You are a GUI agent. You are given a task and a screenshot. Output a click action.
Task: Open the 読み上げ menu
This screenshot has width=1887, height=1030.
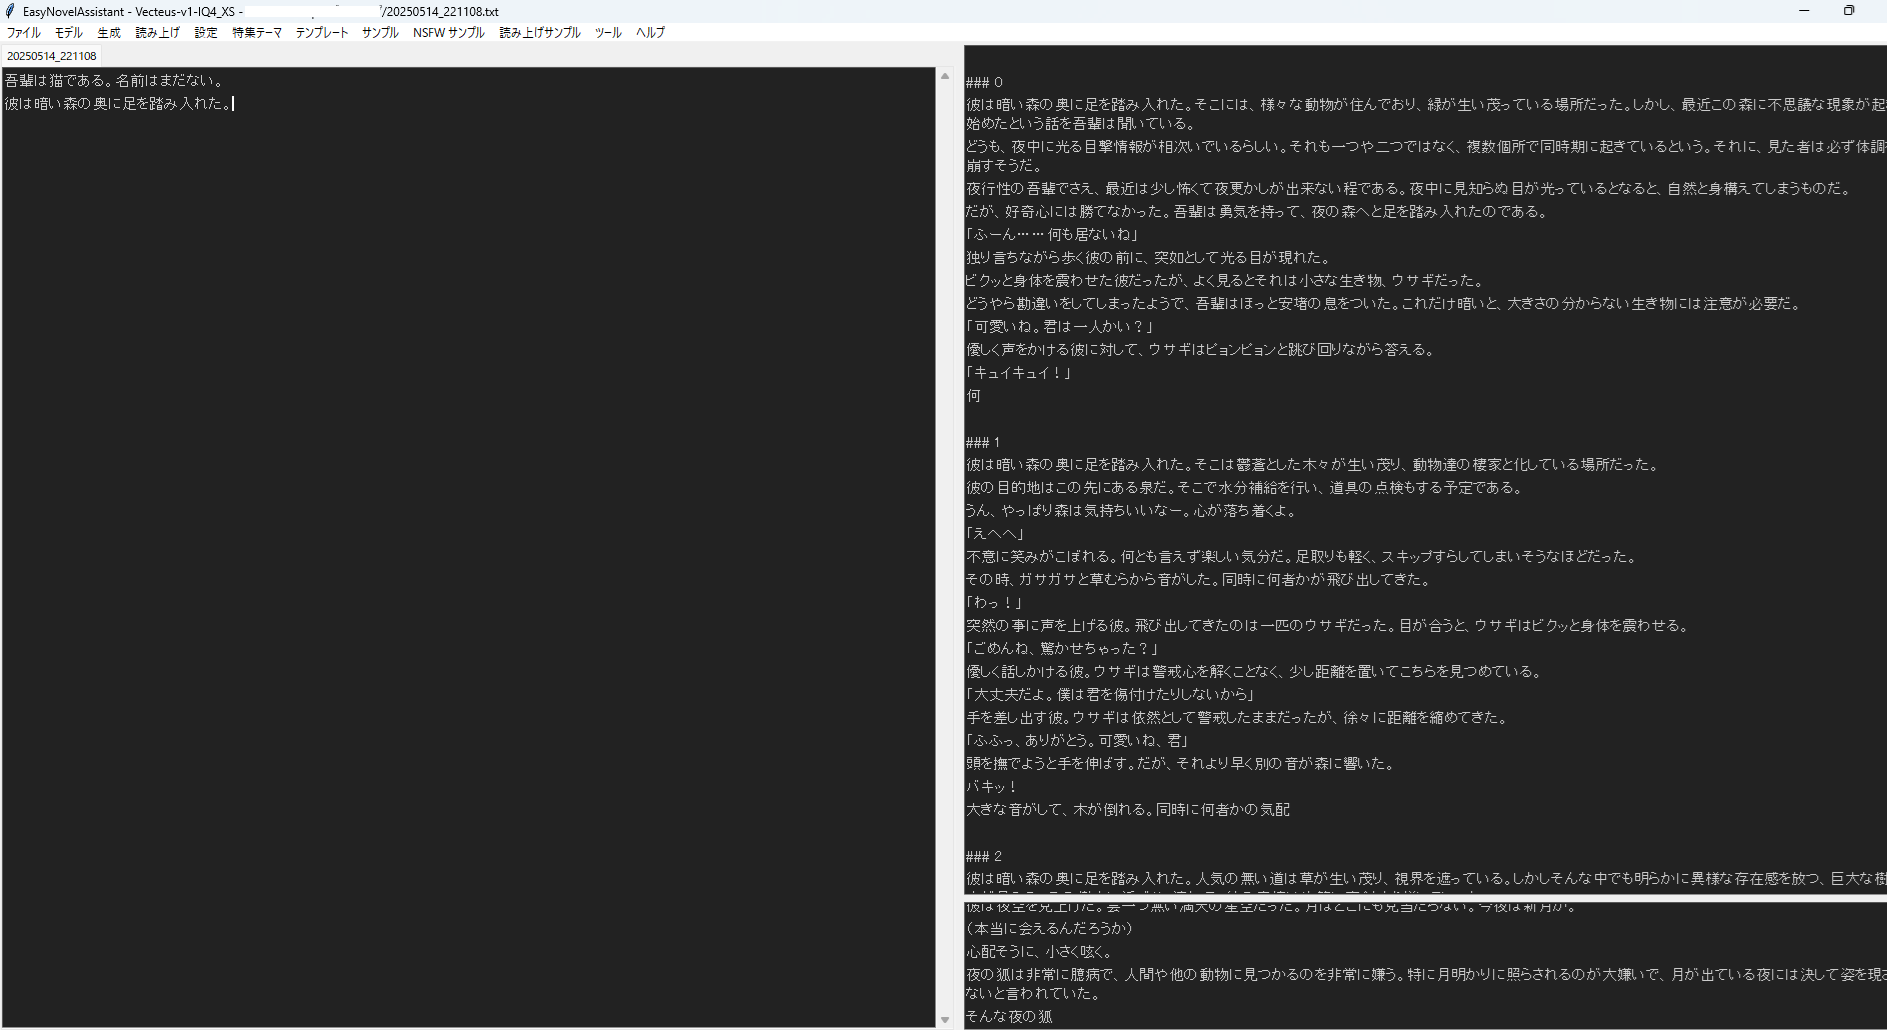[x=156, y=32]
